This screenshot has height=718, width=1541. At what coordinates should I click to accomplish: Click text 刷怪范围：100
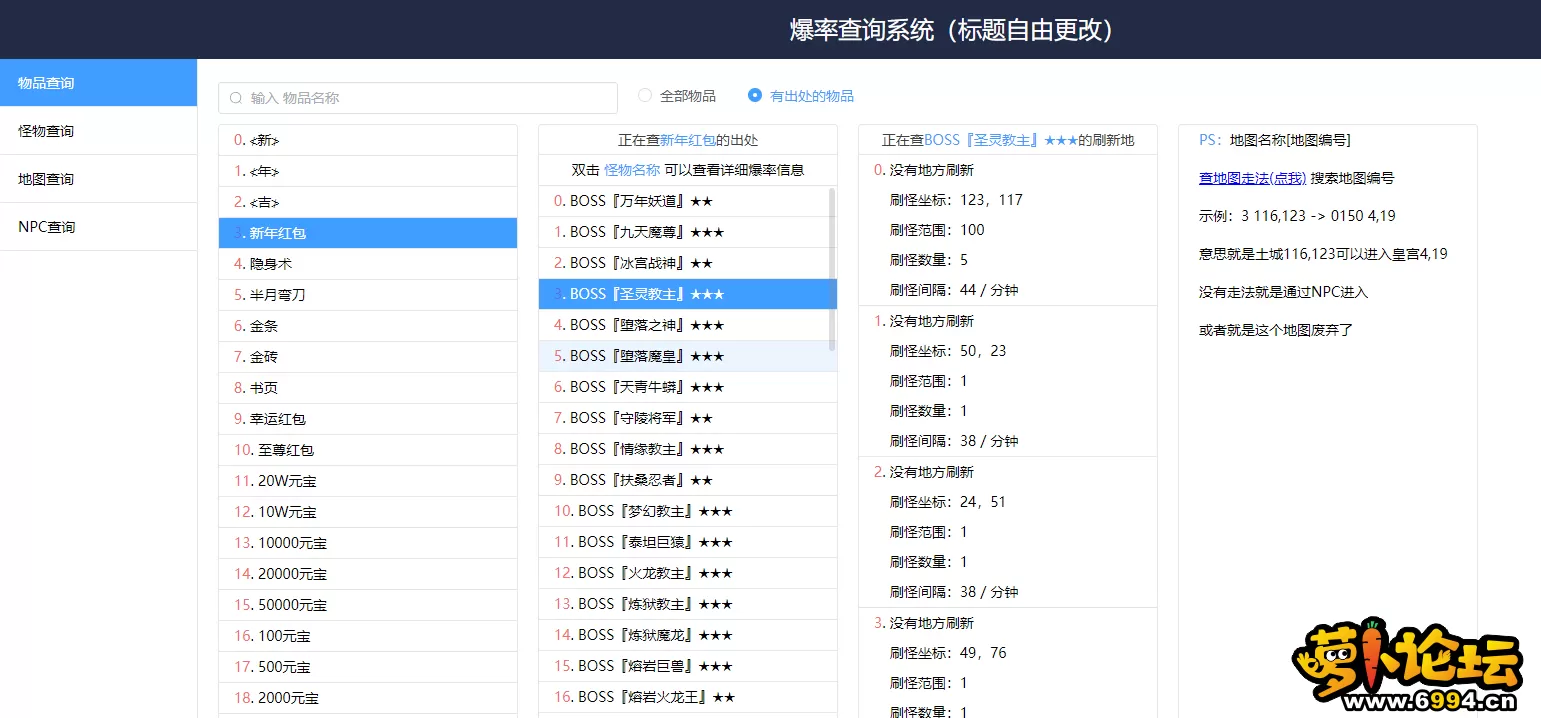[x=937, y=230]
